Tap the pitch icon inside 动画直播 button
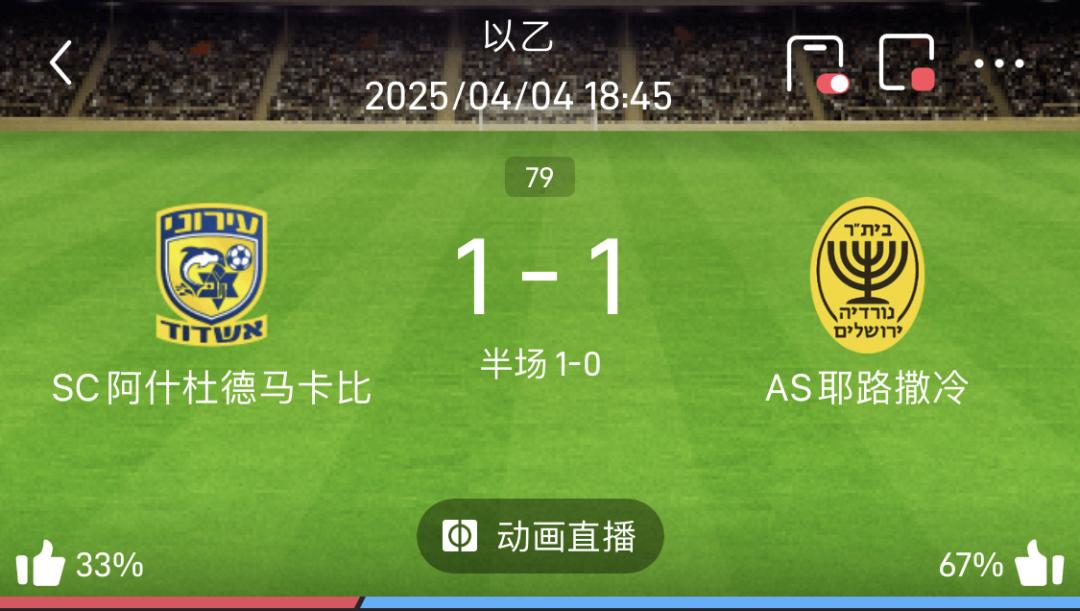Image resolution: width=1080 pixels, height=611 pixels. click(x=459, y=536)
